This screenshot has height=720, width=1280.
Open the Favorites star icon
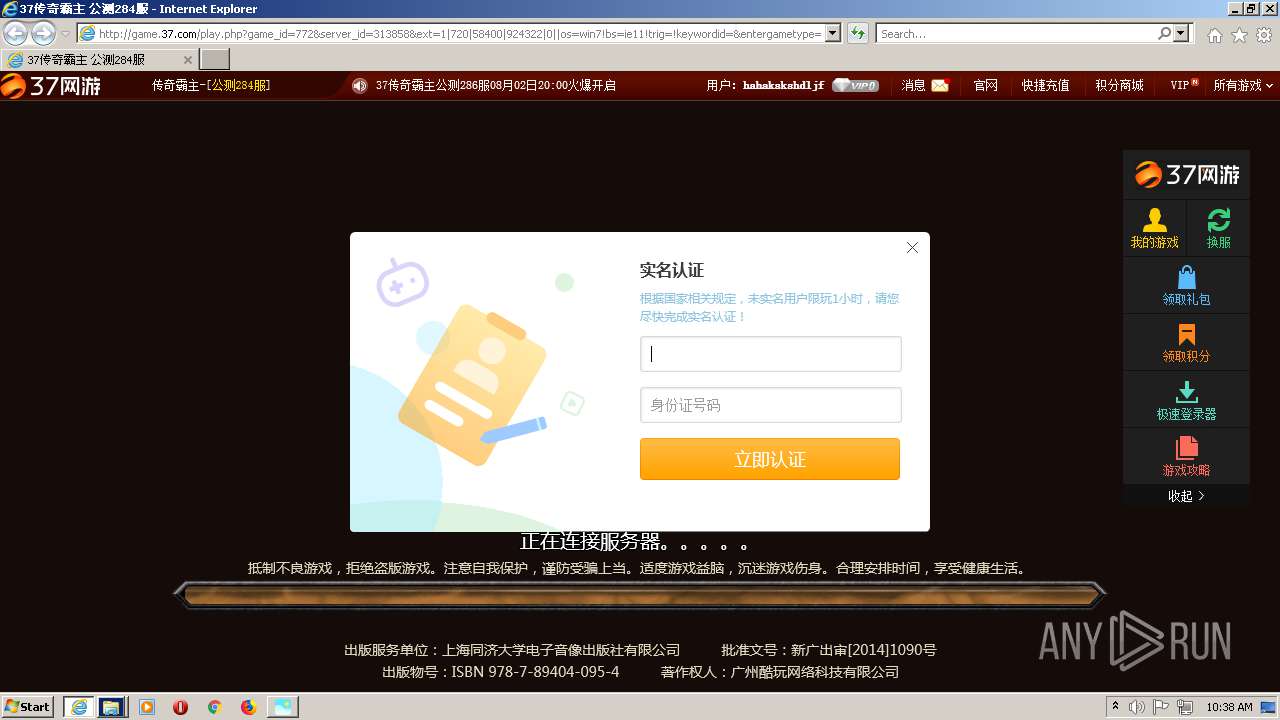pos(1239,35)
